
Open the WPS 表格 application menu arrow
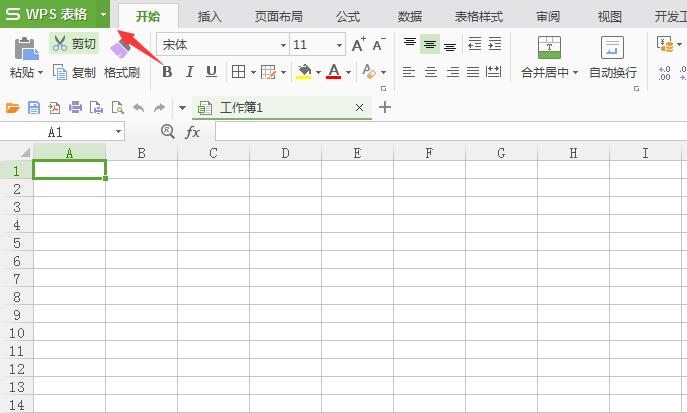pyautogui.click(x=103, y=14)
